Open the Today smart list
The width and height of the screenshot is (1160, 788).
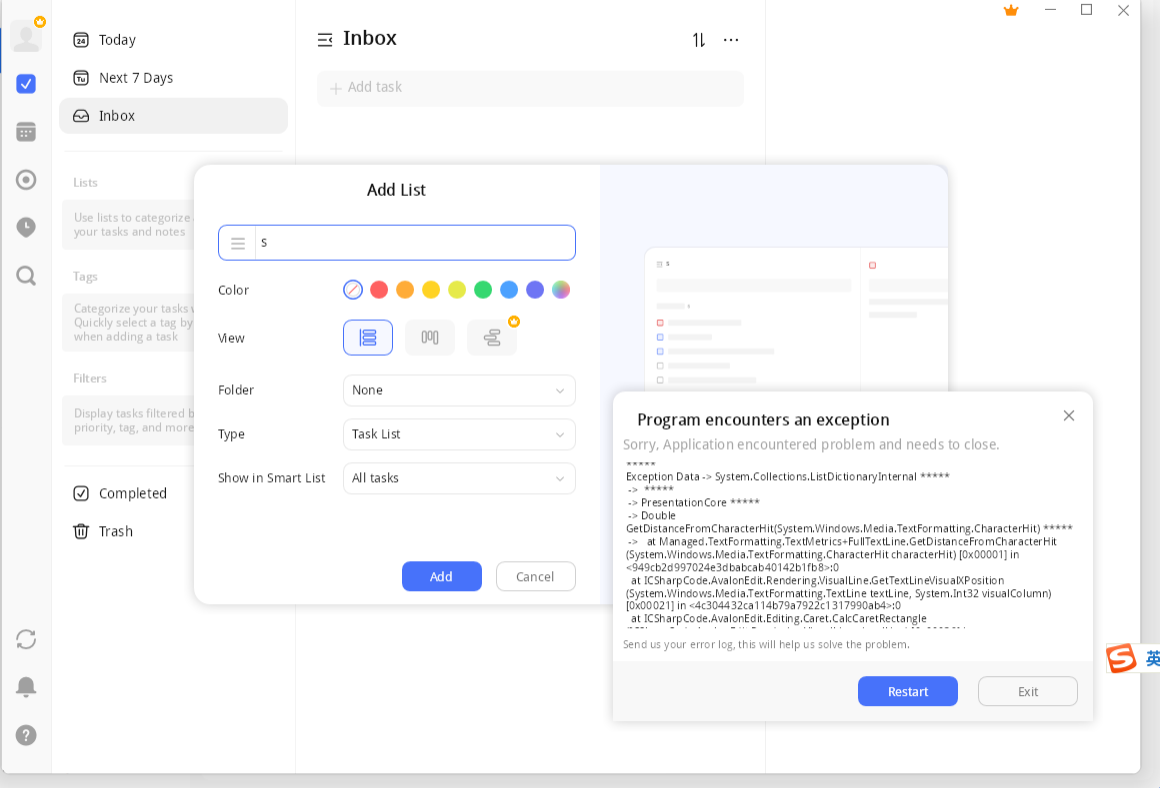coord(117,40)
